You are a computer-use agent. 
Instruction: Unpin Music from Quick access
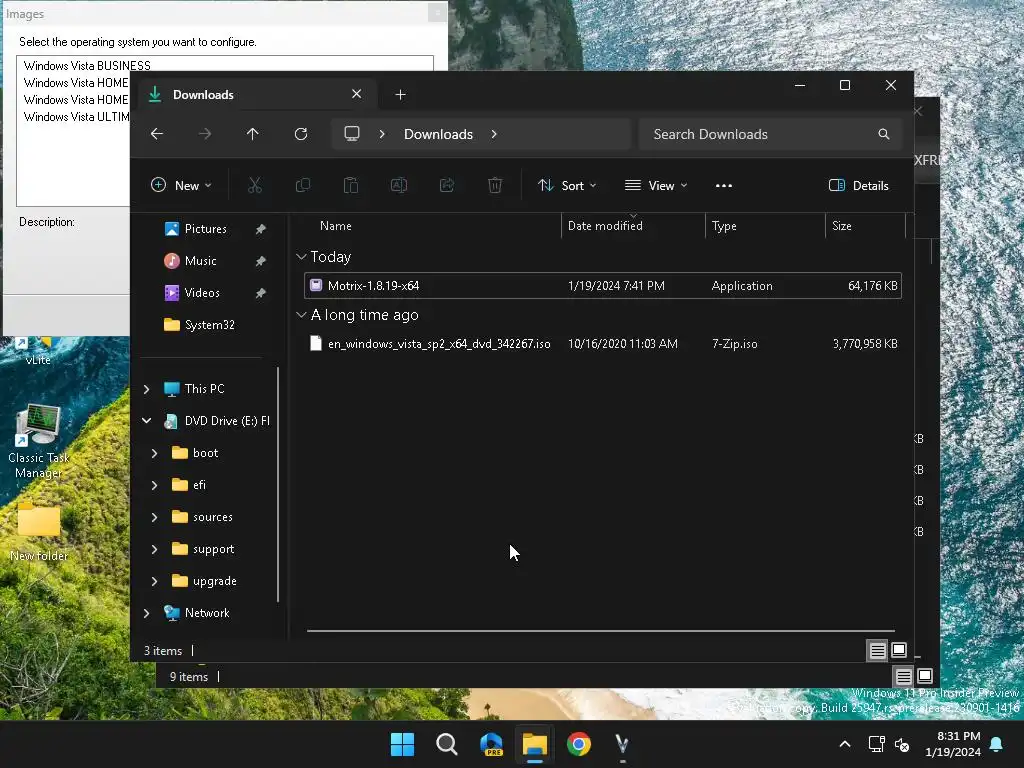pyautogui.click(x=261, y=261)
